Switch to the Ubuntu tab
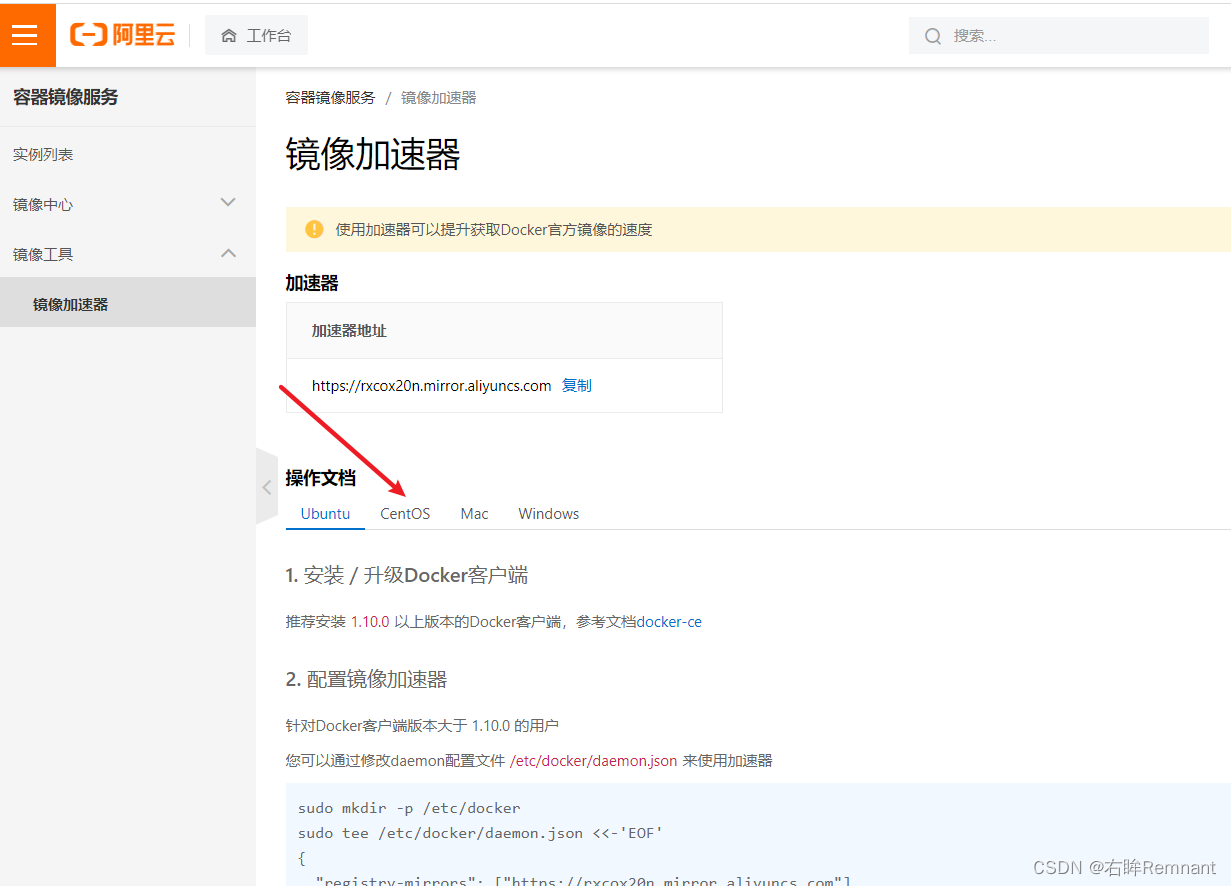The height and width of the screenshot is (886, 1231). coord(325,513)
